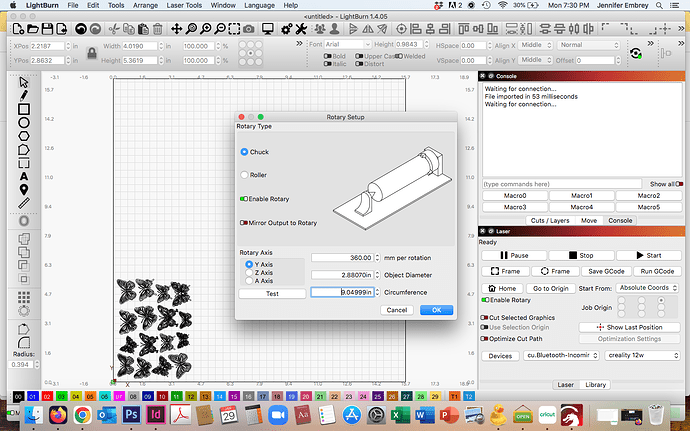Open Settings gear toolbar icon
The height and width of the screenshot is (431, 690).
286,29
